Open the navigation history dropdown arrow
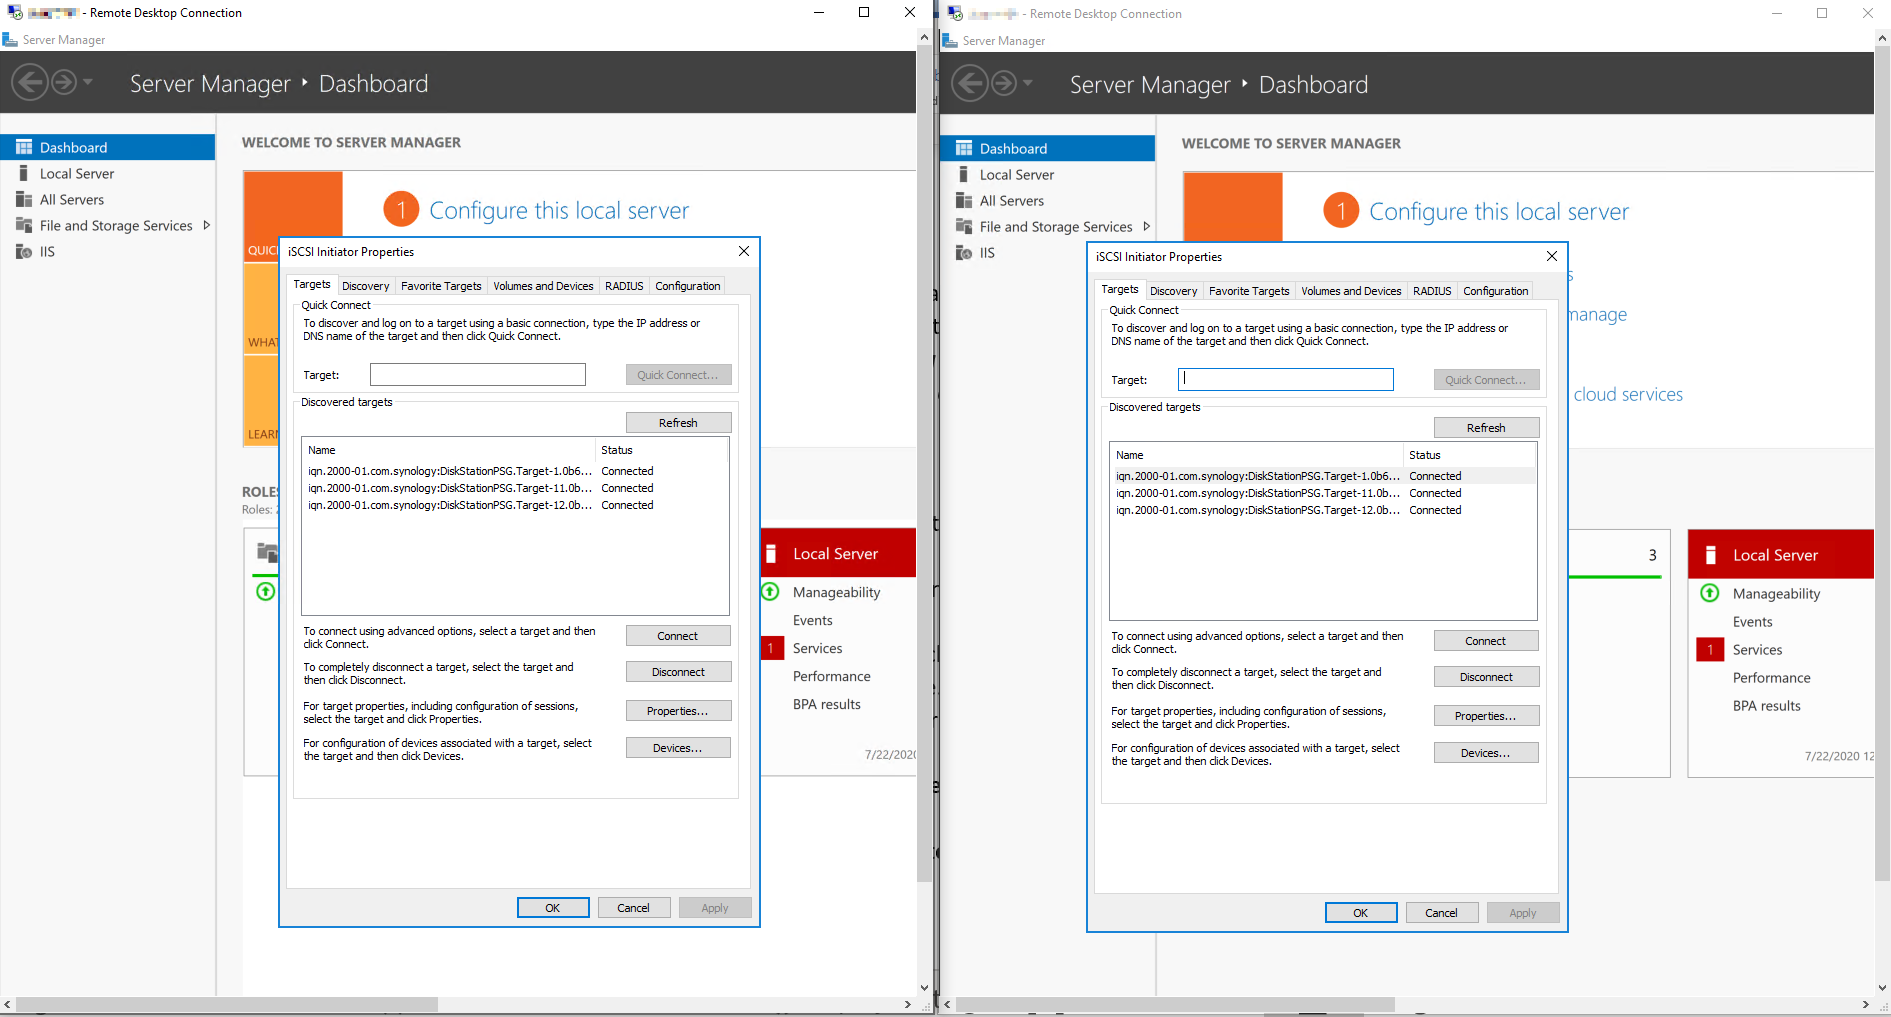The width and height of the screenshot is (1891, 1017). (88, 83)
